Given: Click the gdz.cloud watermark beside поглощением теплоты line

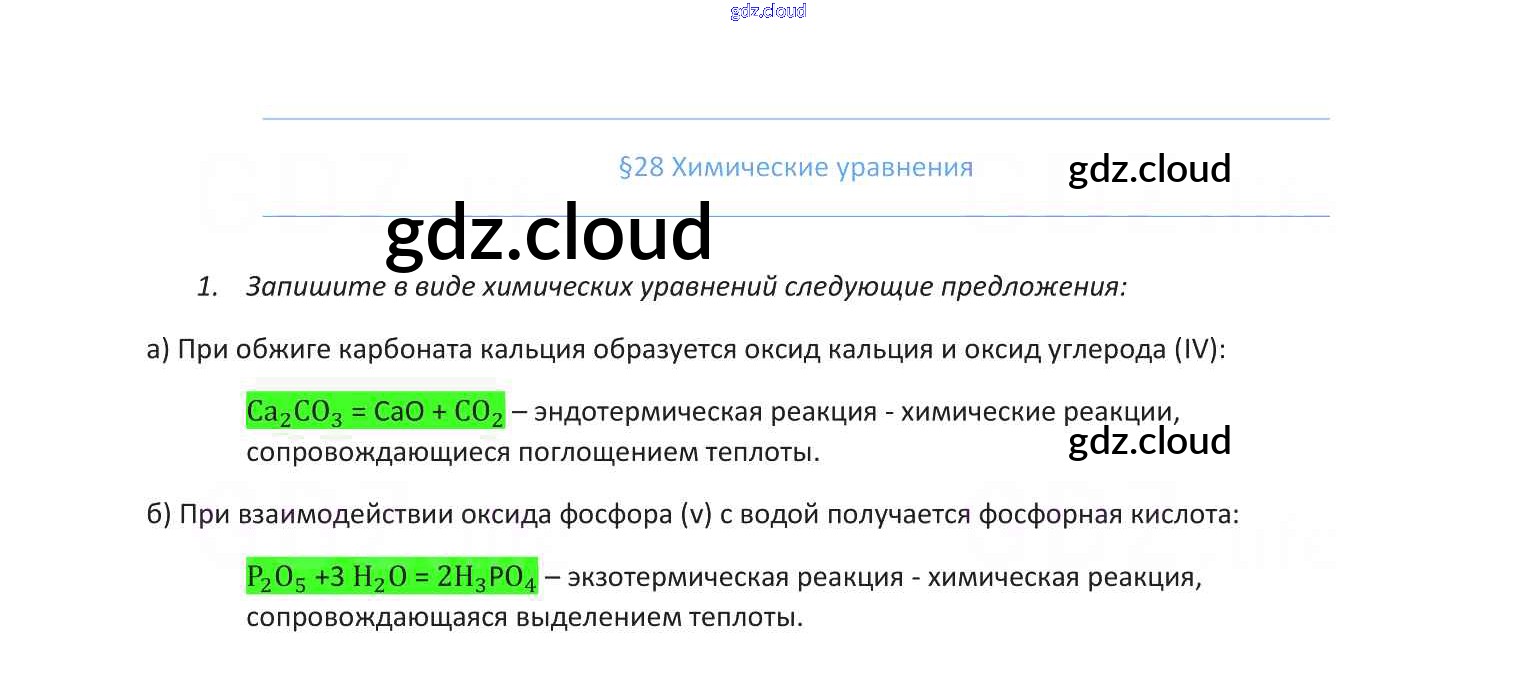Looking at the screenshot, I should pyautogui.click(x=1149, y=441).
